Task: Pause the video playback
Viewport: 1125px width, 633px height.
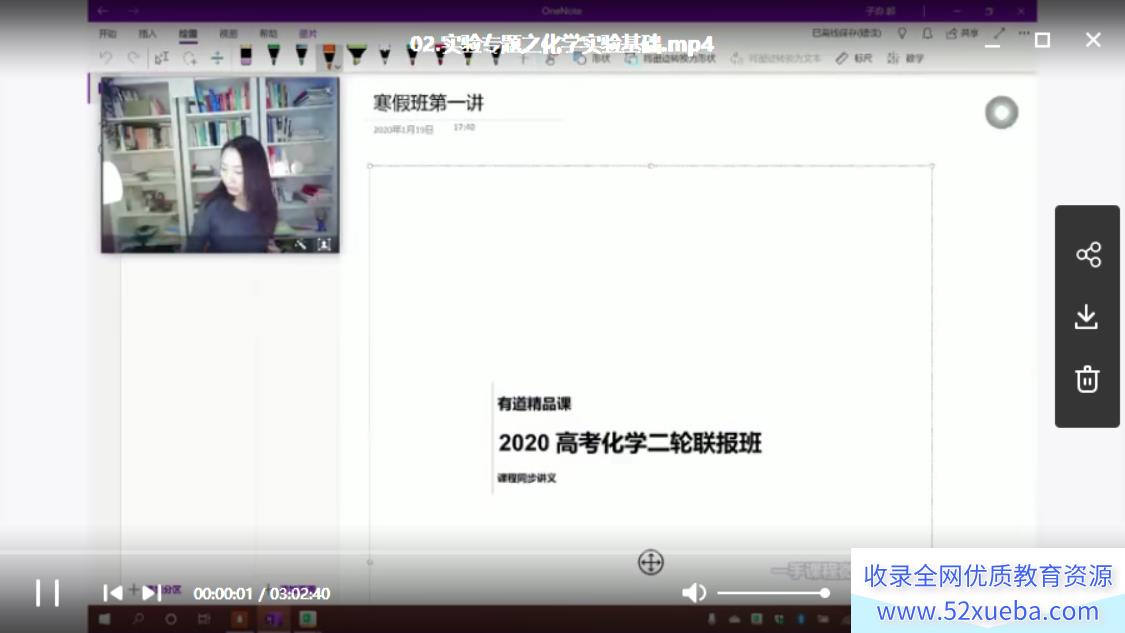Action: (47, 593)
